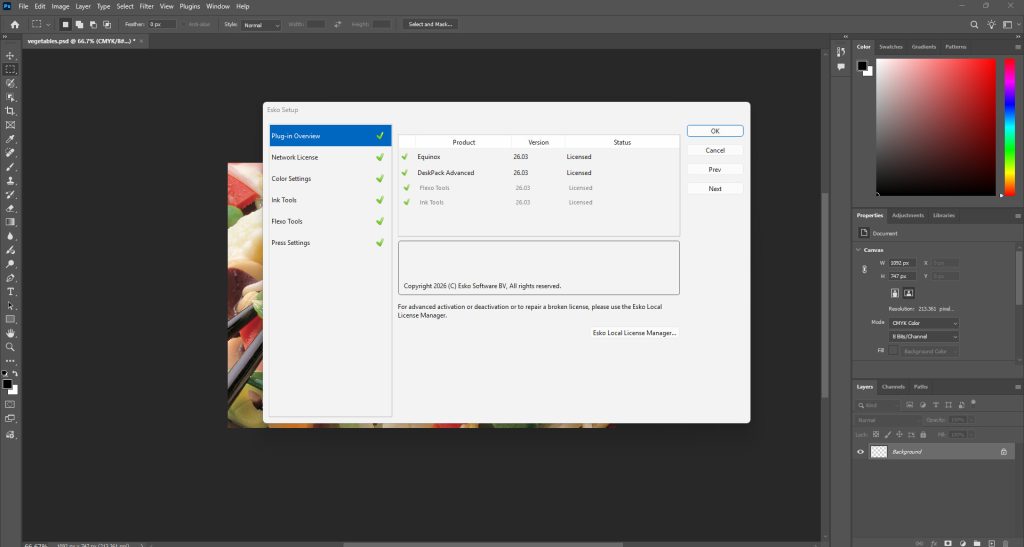
Task: Select the Rectangle shape tool
Action: (x=10, y=319)
